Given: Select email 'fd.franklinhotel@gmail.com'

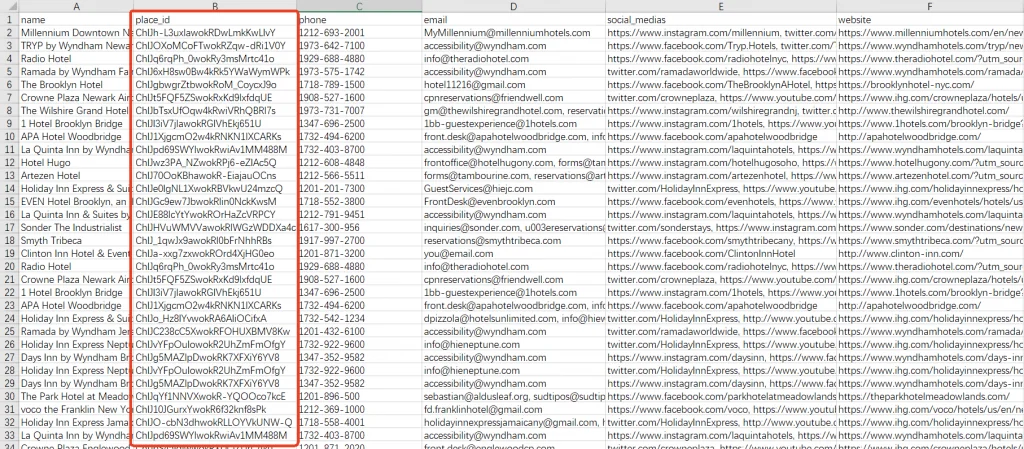Looking at the screenshot, I should tap(513, 409).
